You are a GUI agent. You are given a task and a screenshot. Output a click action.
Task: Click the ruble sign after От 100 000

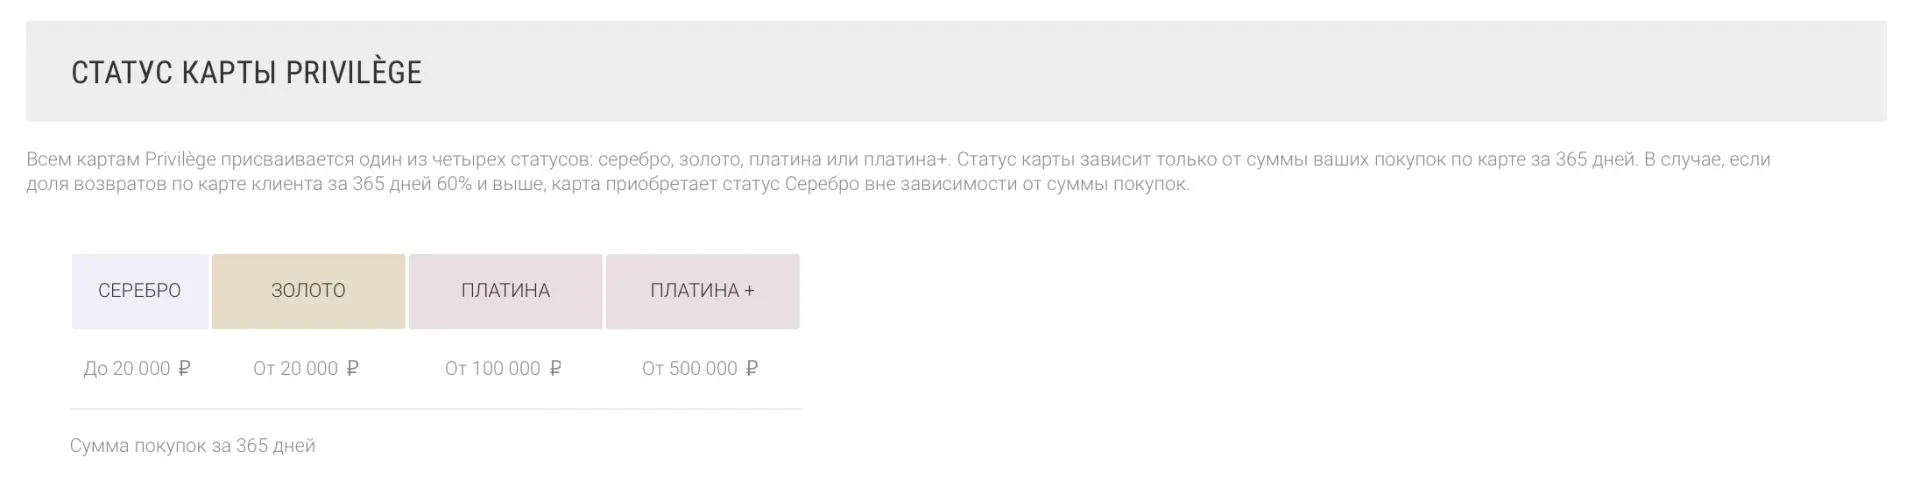pos(555,368)
